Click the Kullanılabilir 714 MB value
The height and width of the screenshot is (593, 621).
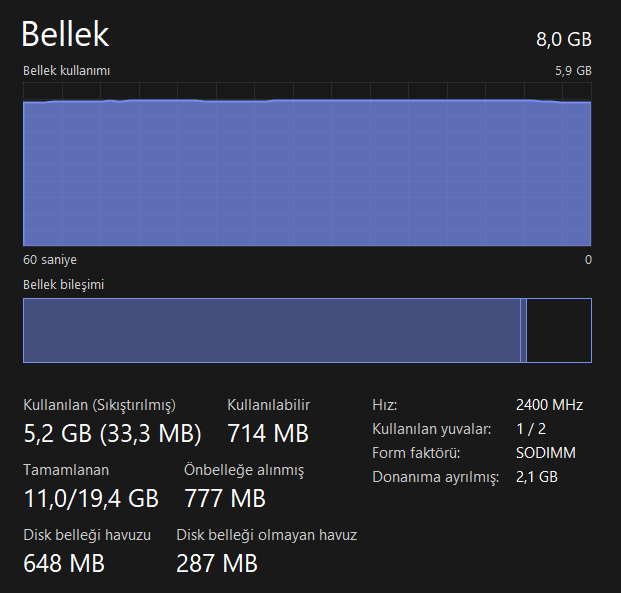tap(267, 433)
